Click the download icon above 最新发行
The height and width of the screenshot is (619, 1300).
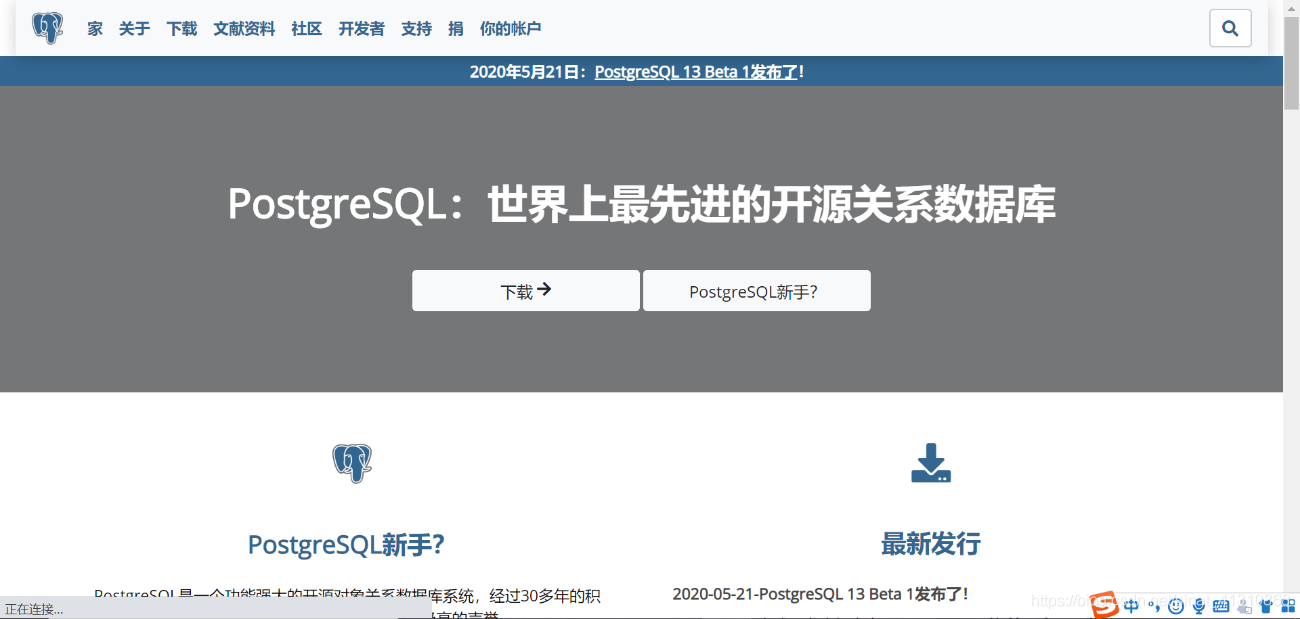click(x=930, y=463)
